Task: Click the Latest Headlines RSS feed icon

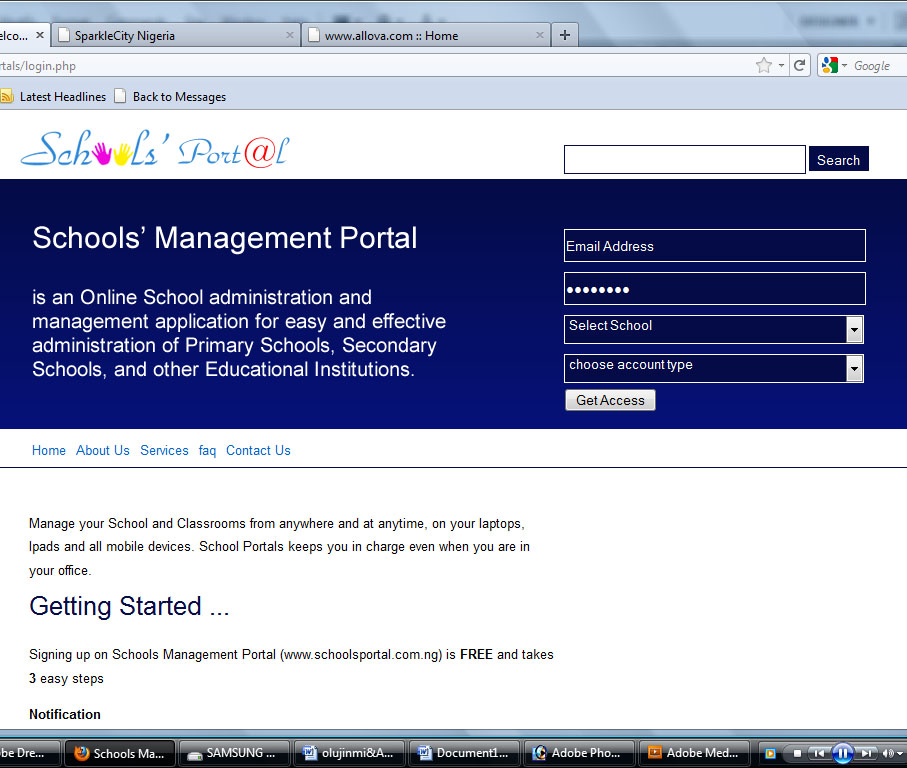Action: click(6, 96)
